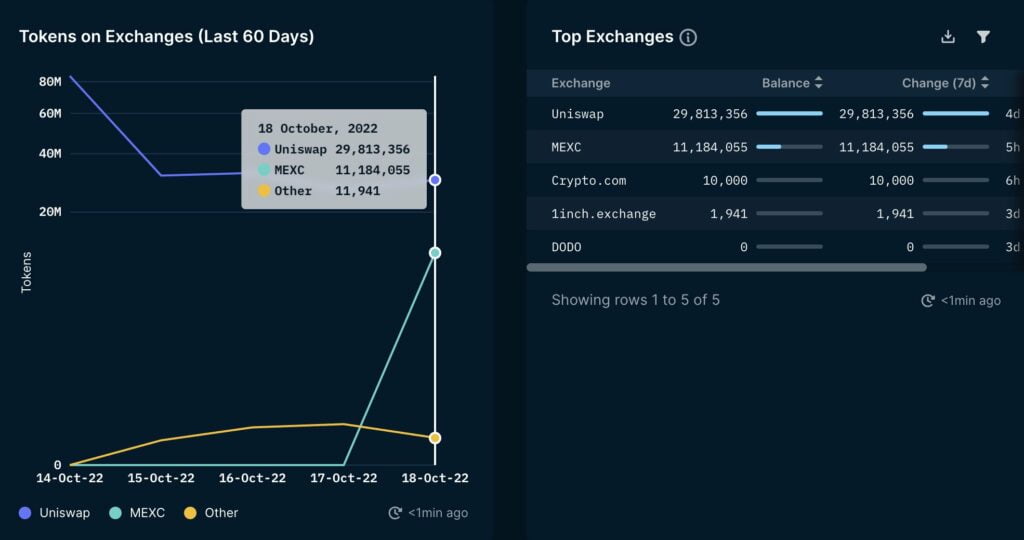The image size is (1024, 540).
Task: Open the filter icon in Top Exchanges
Action: tap(983, 37)
